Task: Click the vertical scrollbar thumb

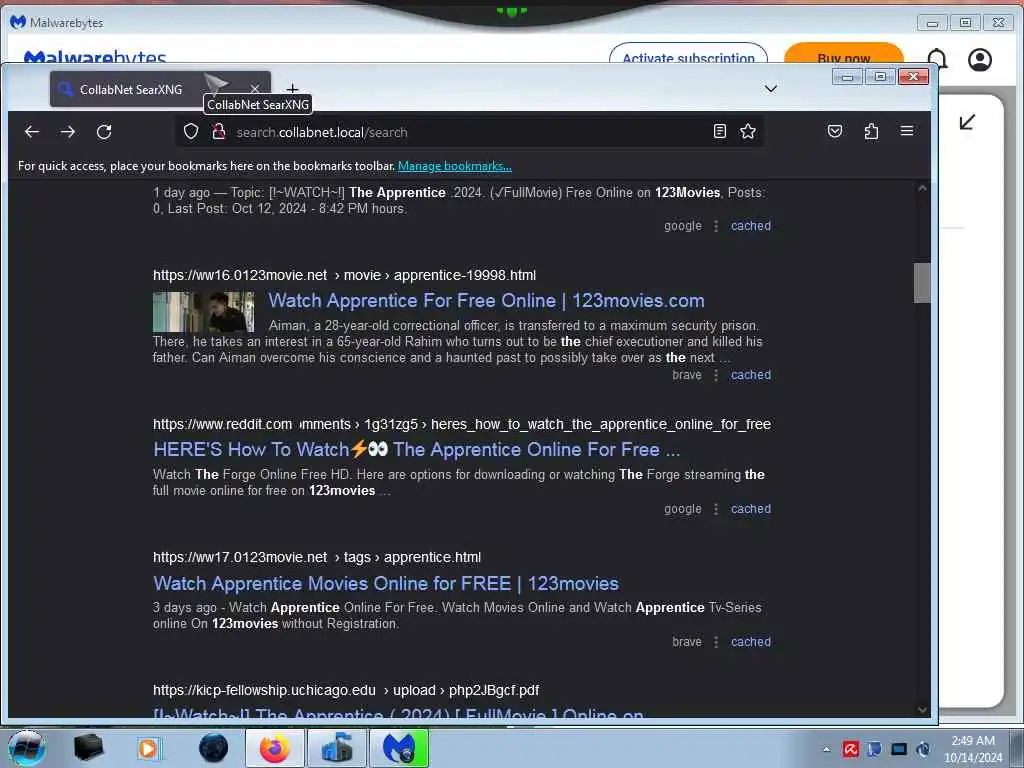Action: (x=921, y=283)
